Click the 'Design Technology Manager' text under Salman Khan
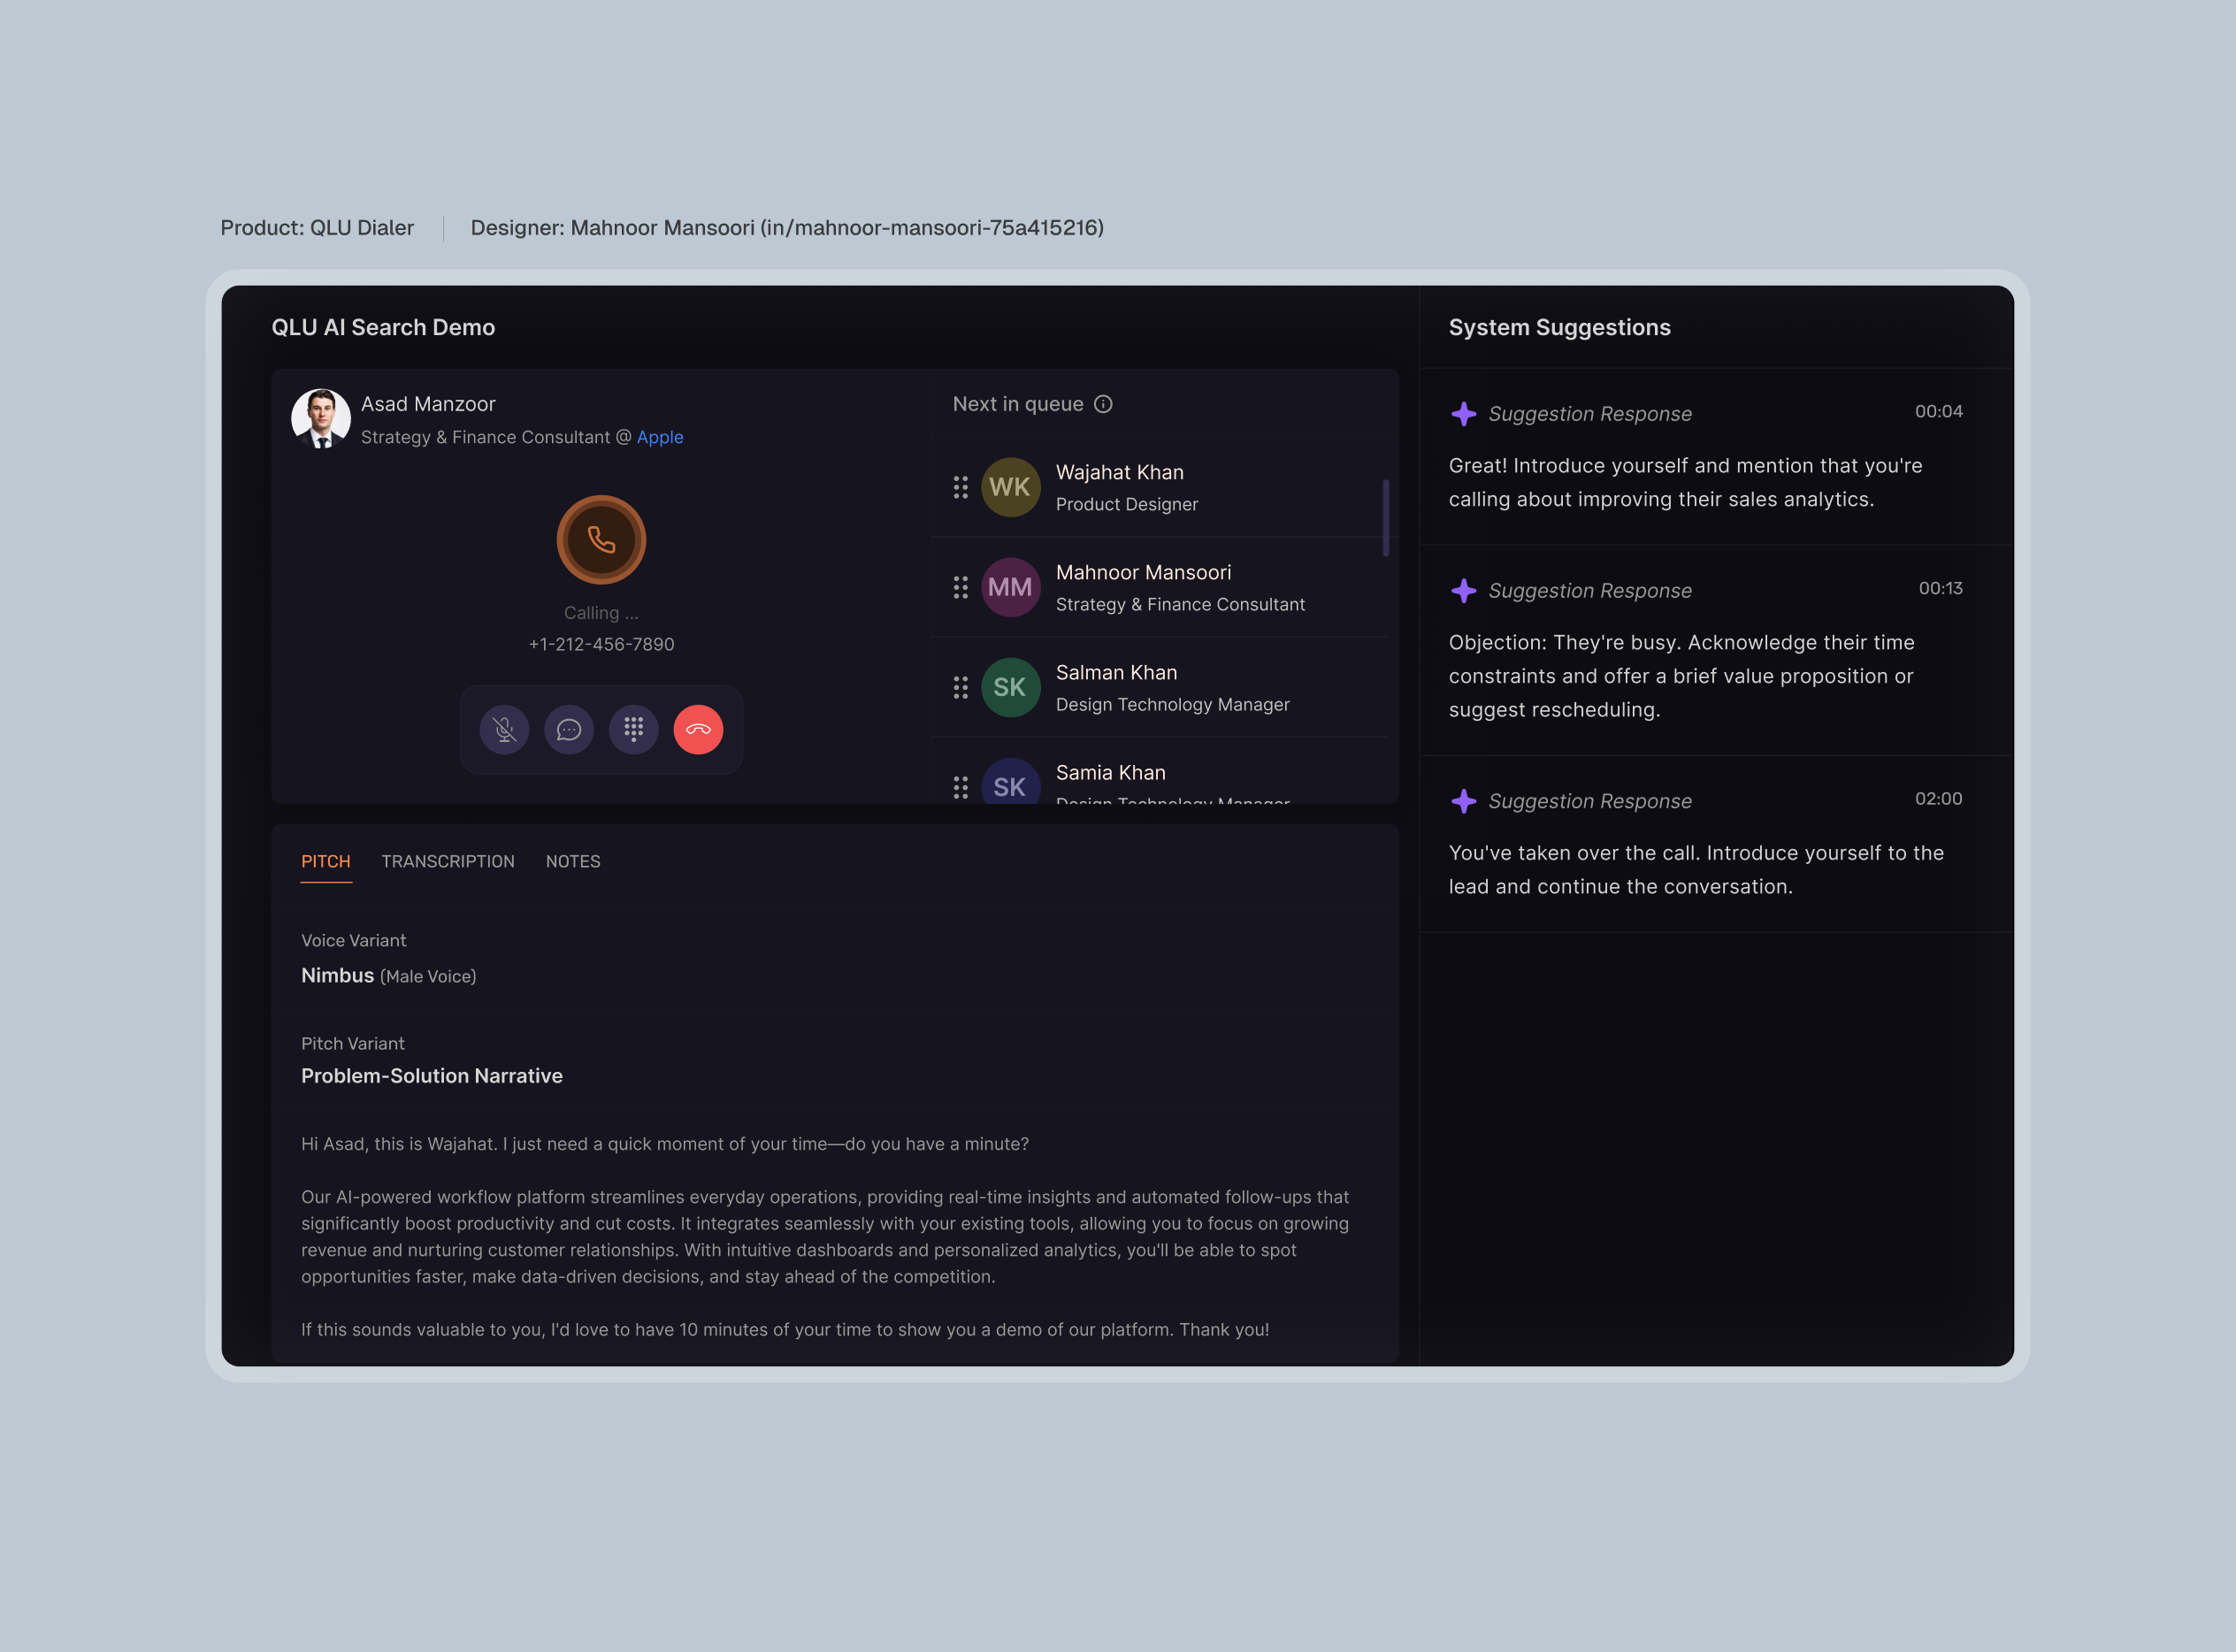The width and height of the screenshot is (2236, 1652). click(1173, 704)
